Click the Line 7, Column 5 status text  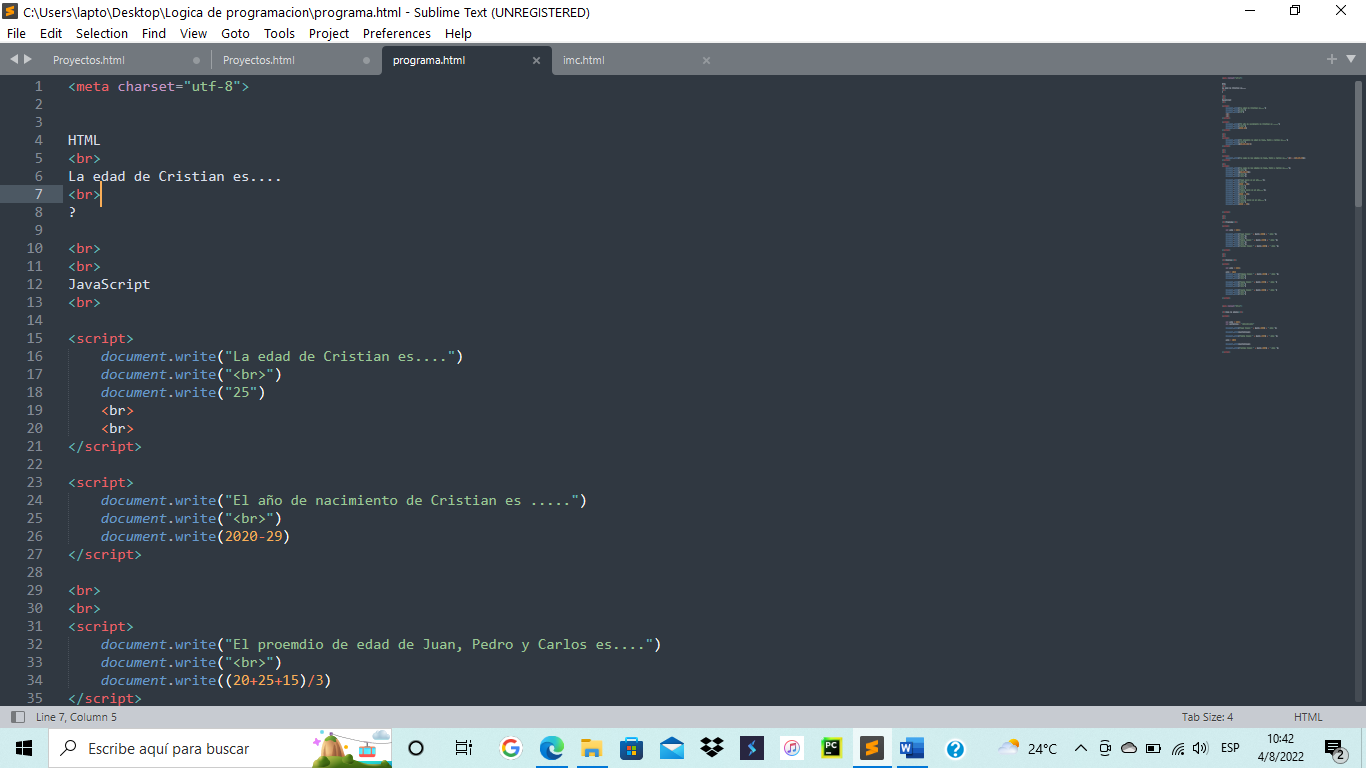(76, 717)
